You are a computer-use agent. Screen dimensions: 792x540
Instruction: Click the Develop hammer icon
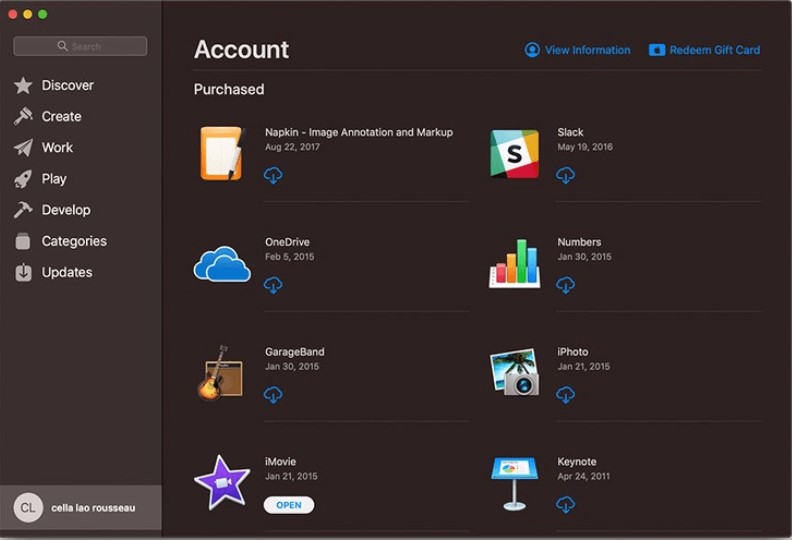click(23, 210)
